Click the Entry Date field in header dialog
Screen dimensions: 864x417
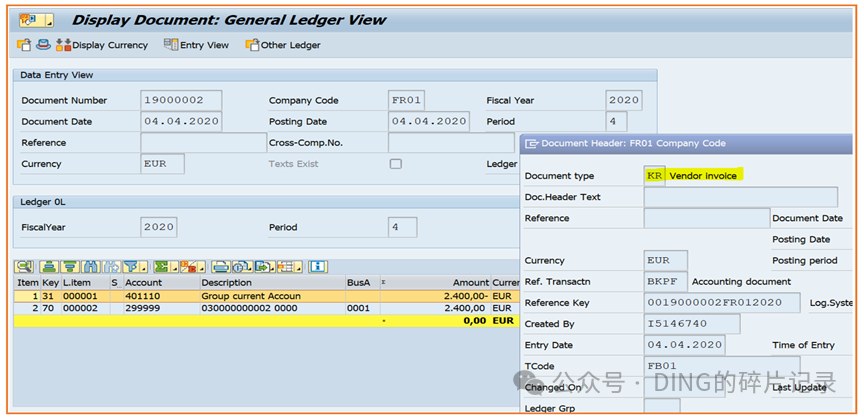(x=685, y=345)
